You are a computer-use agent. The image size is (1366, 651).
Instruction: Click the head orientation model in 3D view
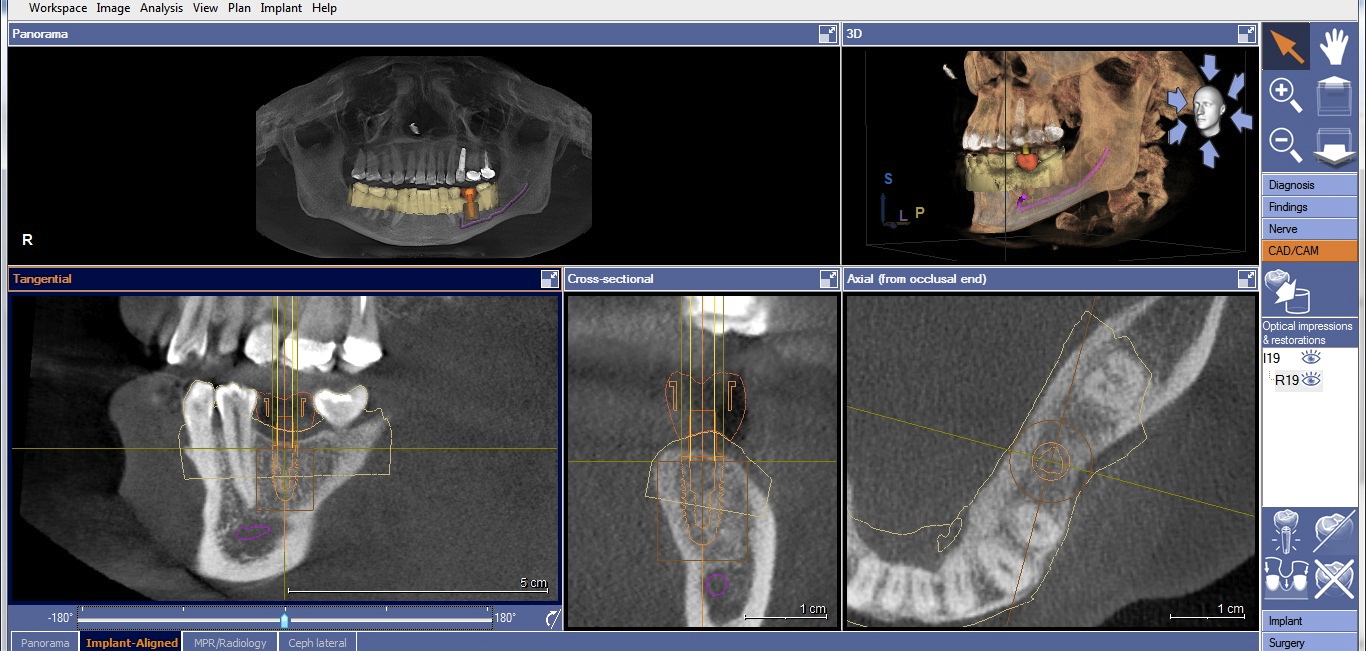1209,110
